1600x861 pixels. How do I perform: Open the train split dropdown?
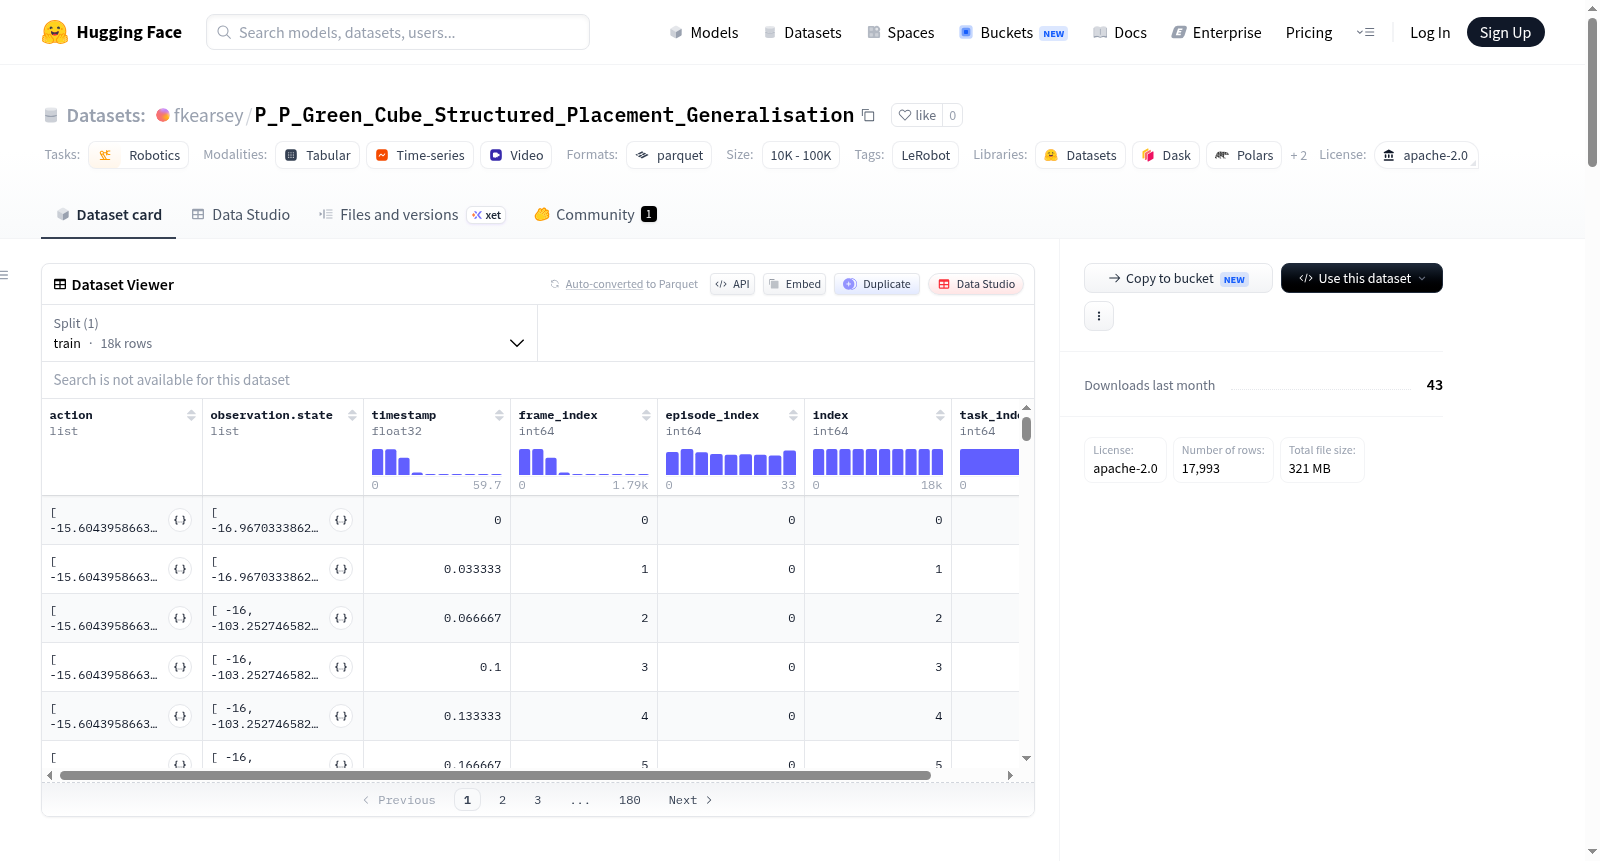(289, 333)
